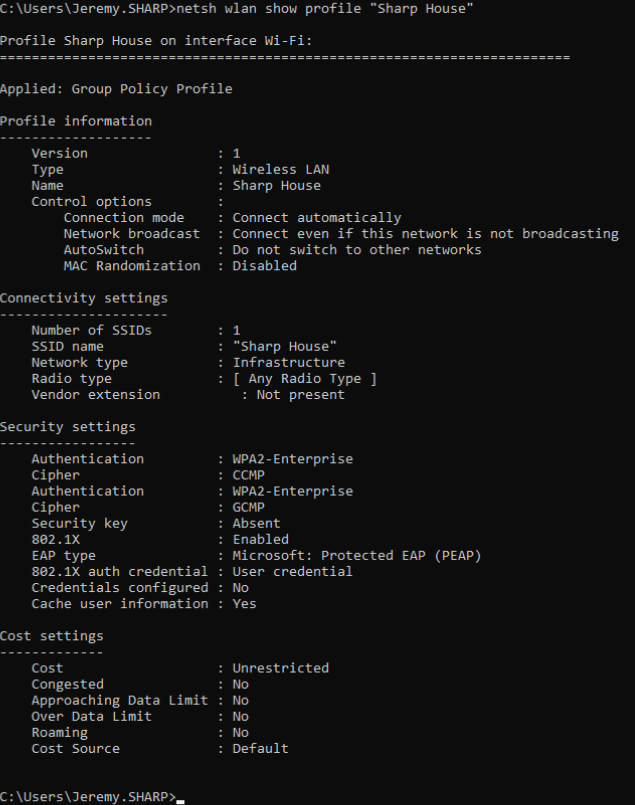
Task: Click the "Applied: Group Policy Profile" line
Action: coord(116,89)
